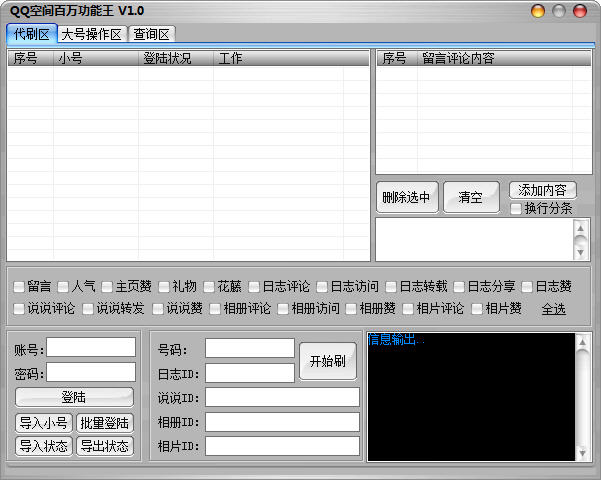Click the 批量登陆 button
Viewport: 601px width, 480px height.
coord(104,422)
